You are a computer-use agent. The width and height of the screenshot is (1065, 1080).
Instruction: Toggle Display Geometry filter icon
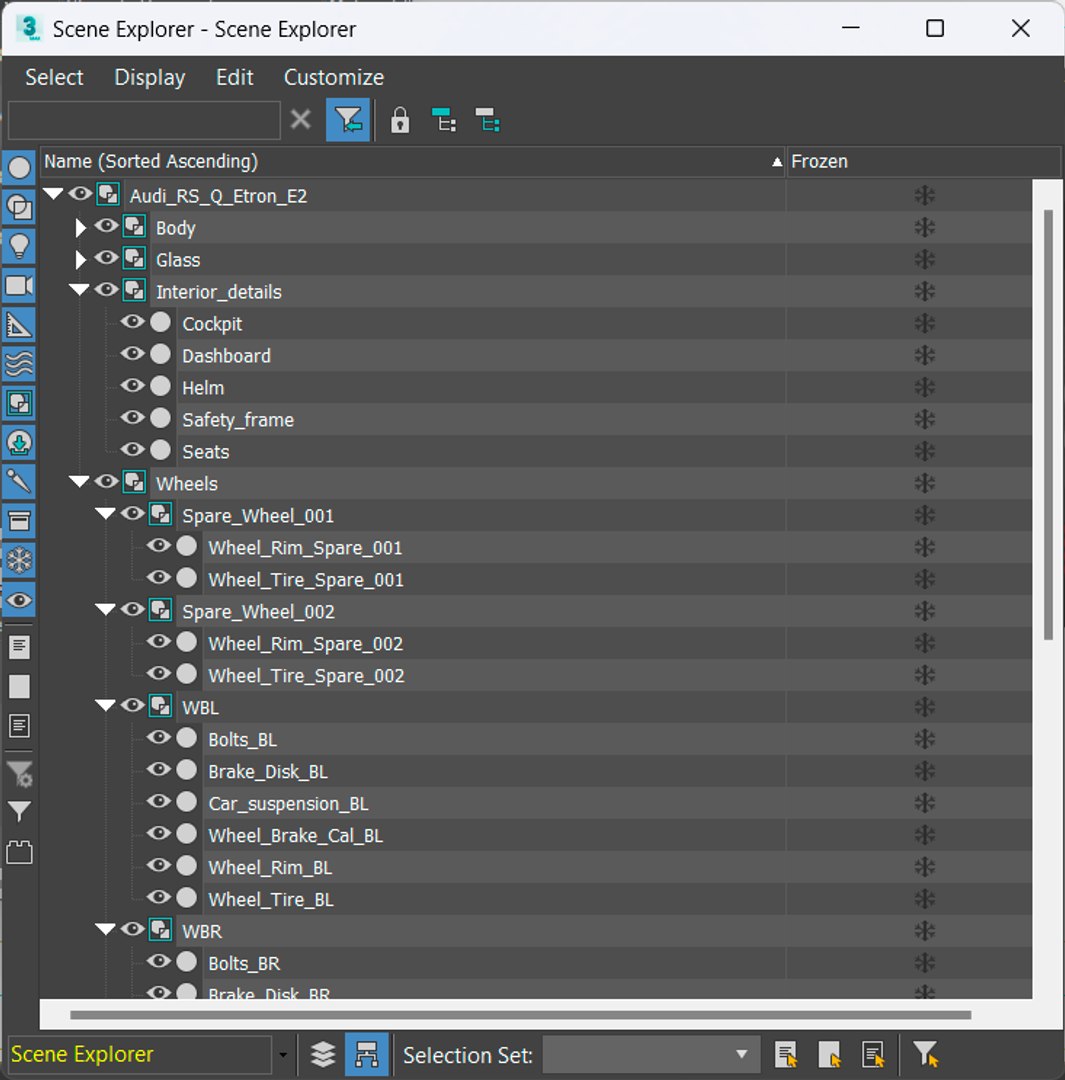[x=19, y=167]
